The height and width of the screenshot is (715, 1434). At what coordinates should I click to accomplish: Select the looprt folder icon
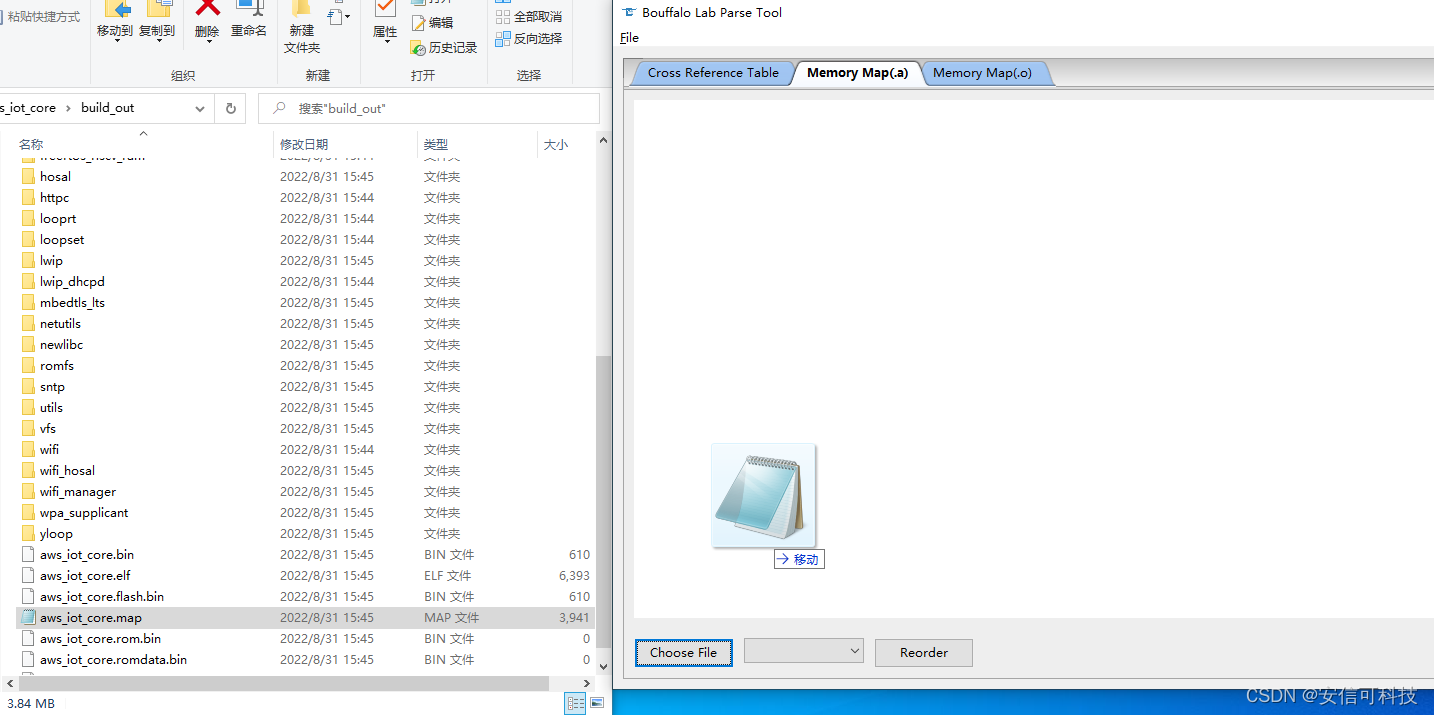(x=28, y=219)
